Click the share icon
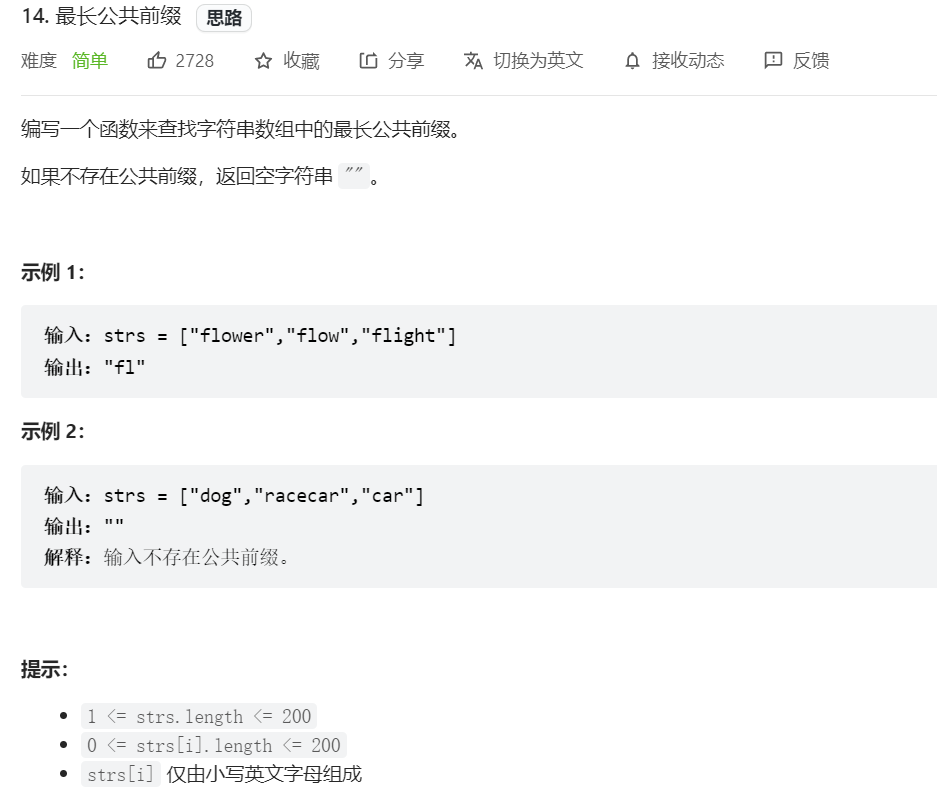The width and height of the screenshot is (937, 811). point(368,61)
